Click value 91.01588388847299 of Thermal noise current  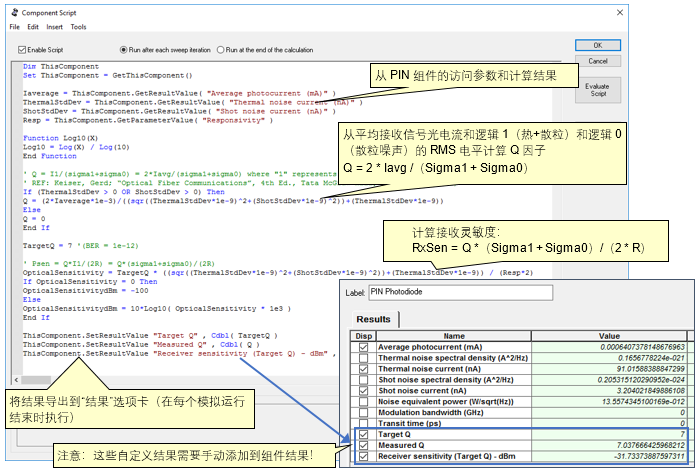[651, 369]
